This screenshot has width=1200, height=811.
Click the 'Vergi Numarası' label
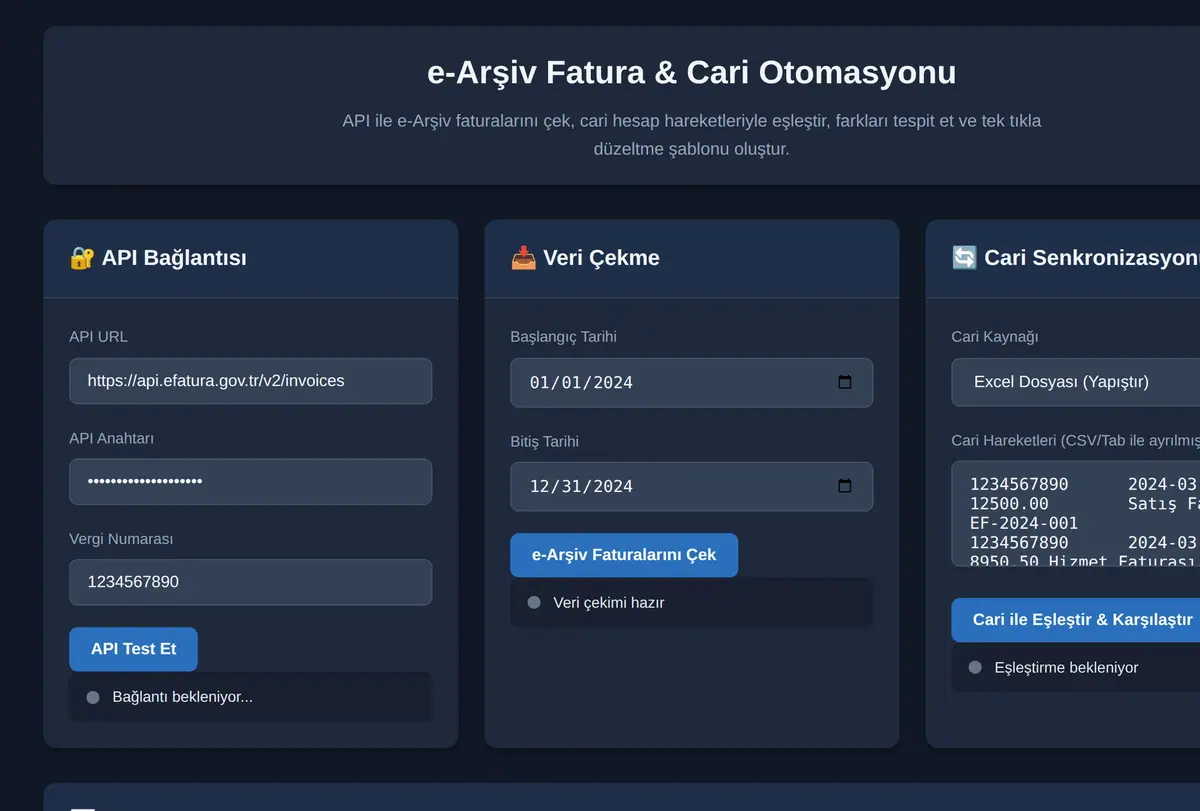(121, 539)
